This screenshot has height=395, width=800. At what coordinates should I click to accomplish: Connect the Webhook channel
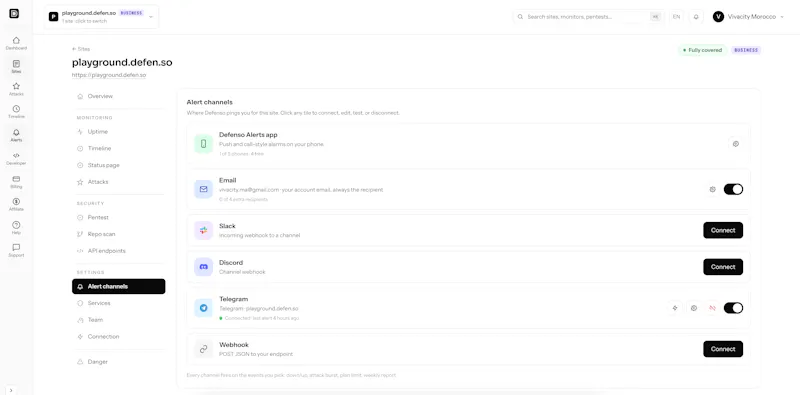pos(723,349)
